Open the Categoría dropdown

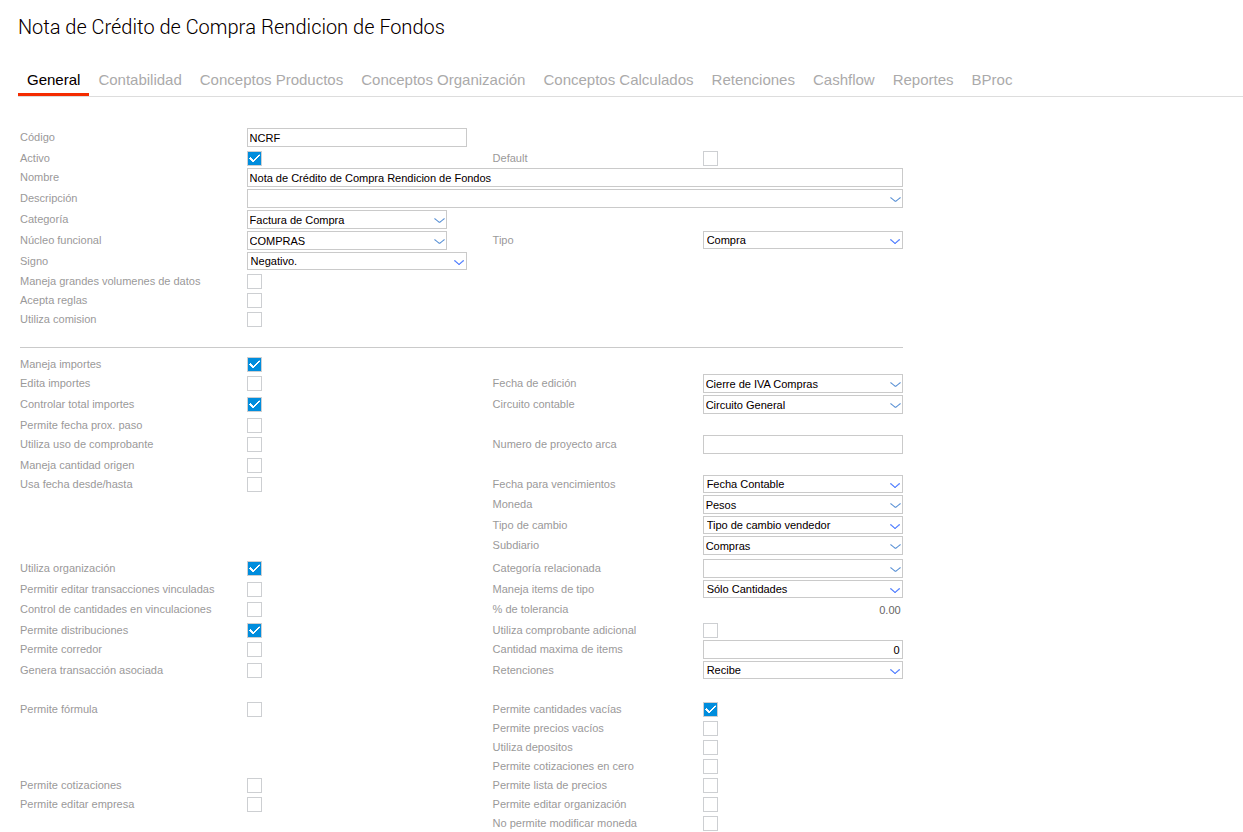(347, 219)
